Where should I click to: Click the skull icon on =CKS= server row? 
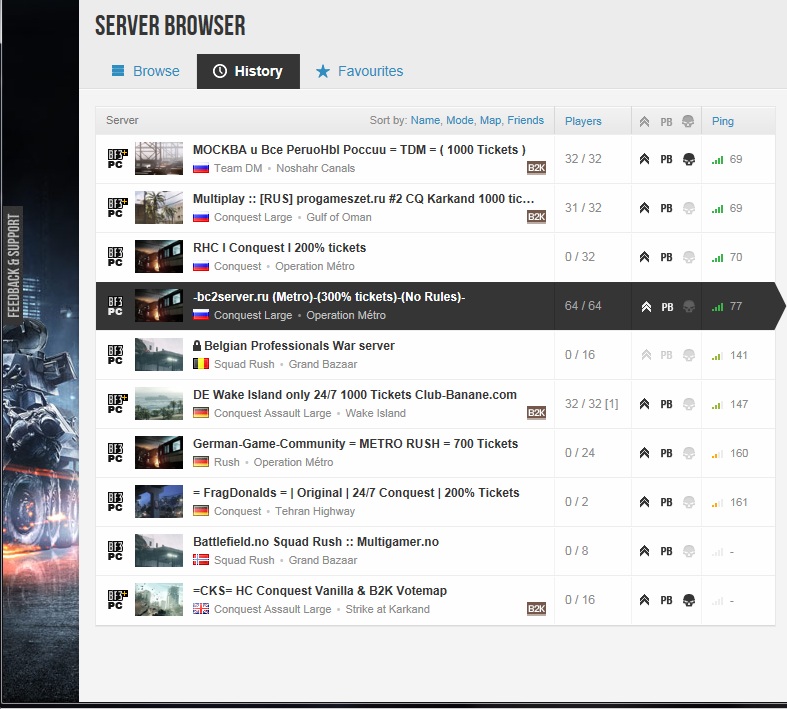point(687,600)
